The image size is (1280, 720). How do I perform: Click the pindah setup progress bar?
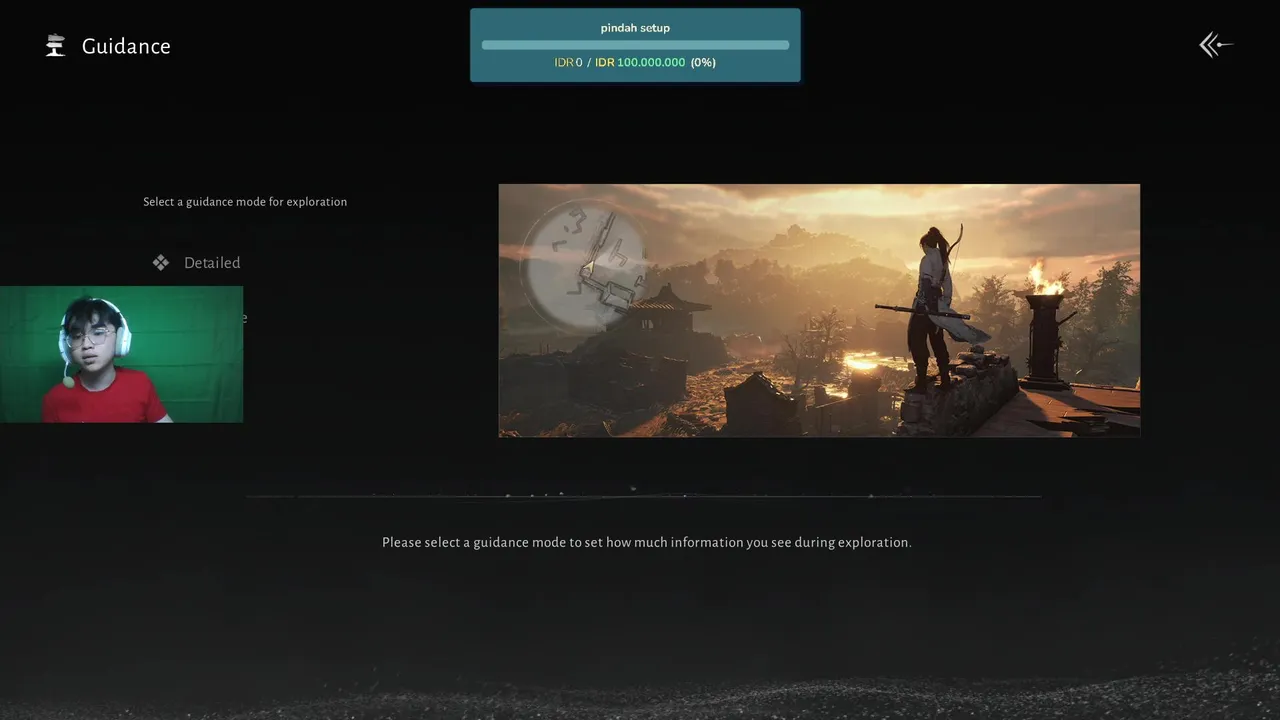[635, 45]
